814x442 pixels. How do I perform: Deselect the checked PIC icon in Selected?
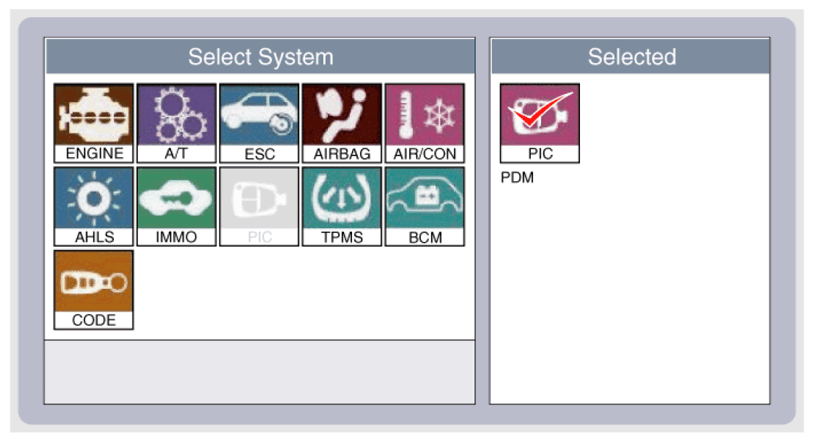click(x=540, y=122)
